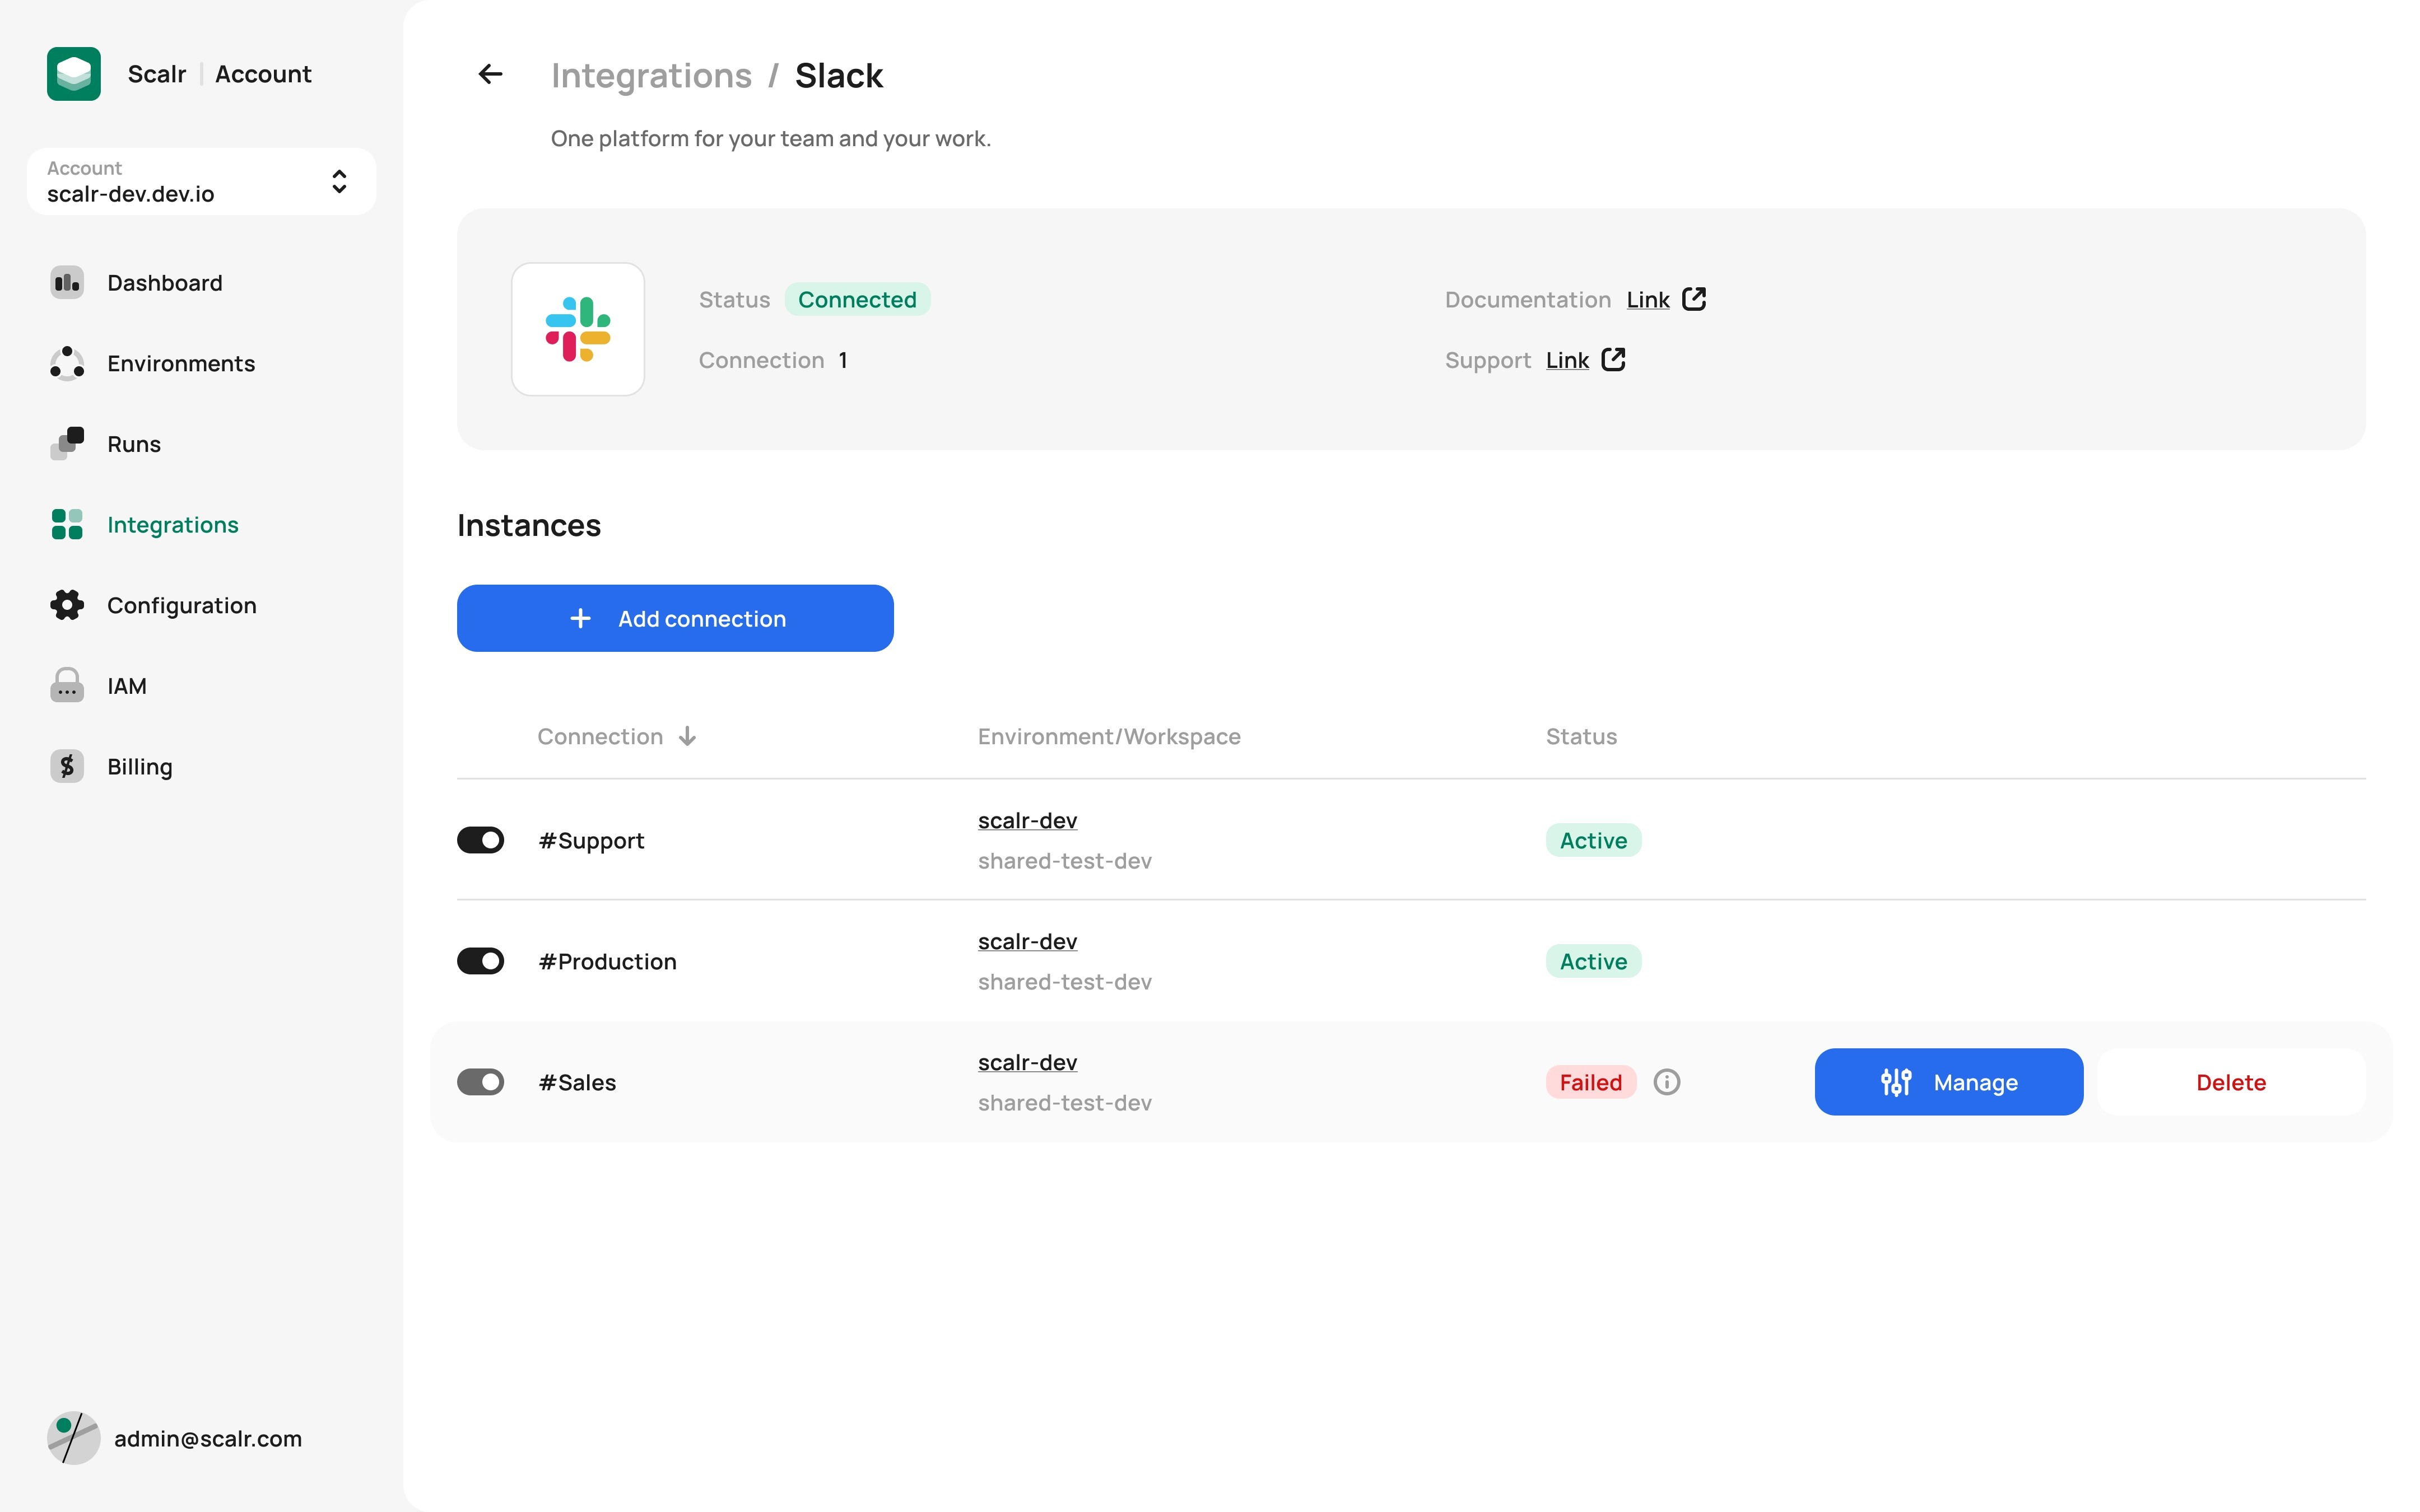Click the back arrow icon
2420x1512 pixels.
coord(490,74)
